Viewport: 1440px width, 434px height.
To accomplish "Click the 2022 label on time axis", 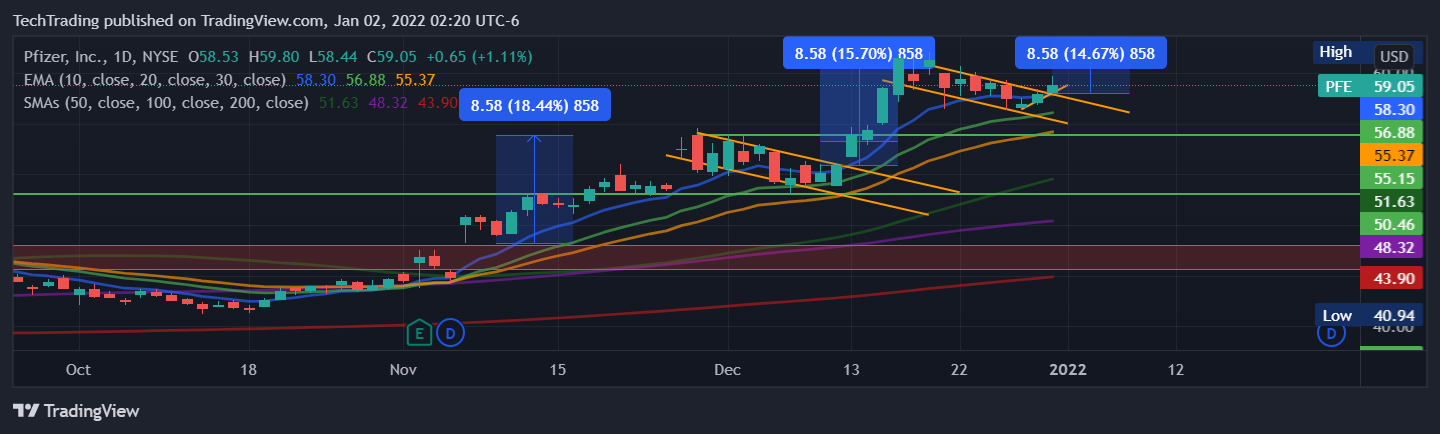I will pos(1069,369).
